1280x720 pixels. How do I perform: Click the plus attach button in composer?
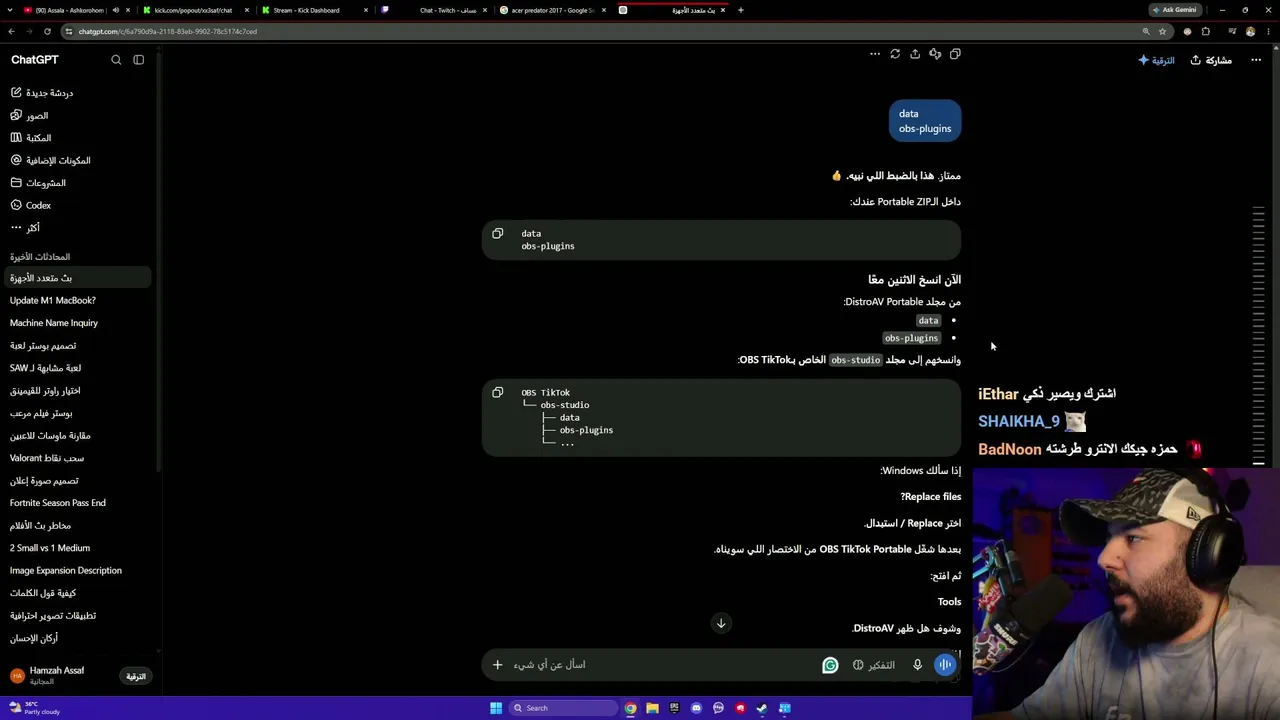click(x=497, y=664)
